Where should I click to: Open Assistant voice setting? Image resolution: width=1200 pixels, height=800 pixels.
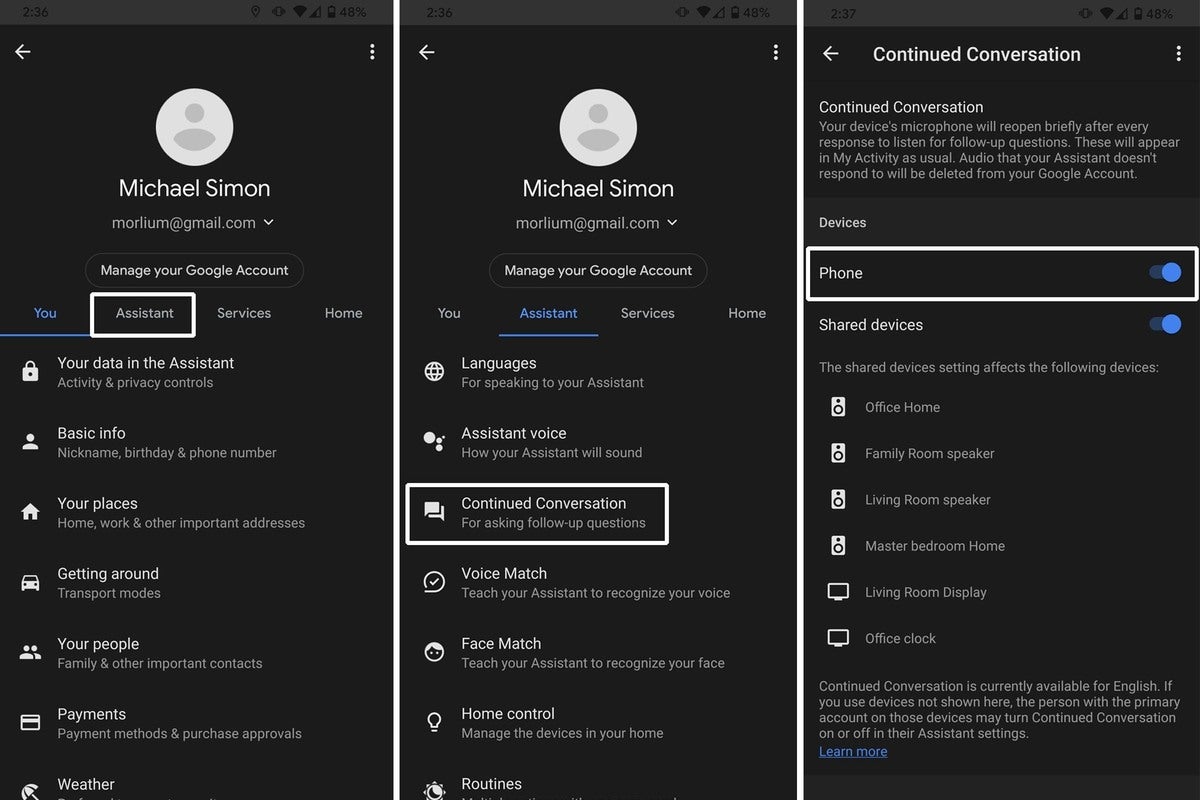[x=599, y=442]
